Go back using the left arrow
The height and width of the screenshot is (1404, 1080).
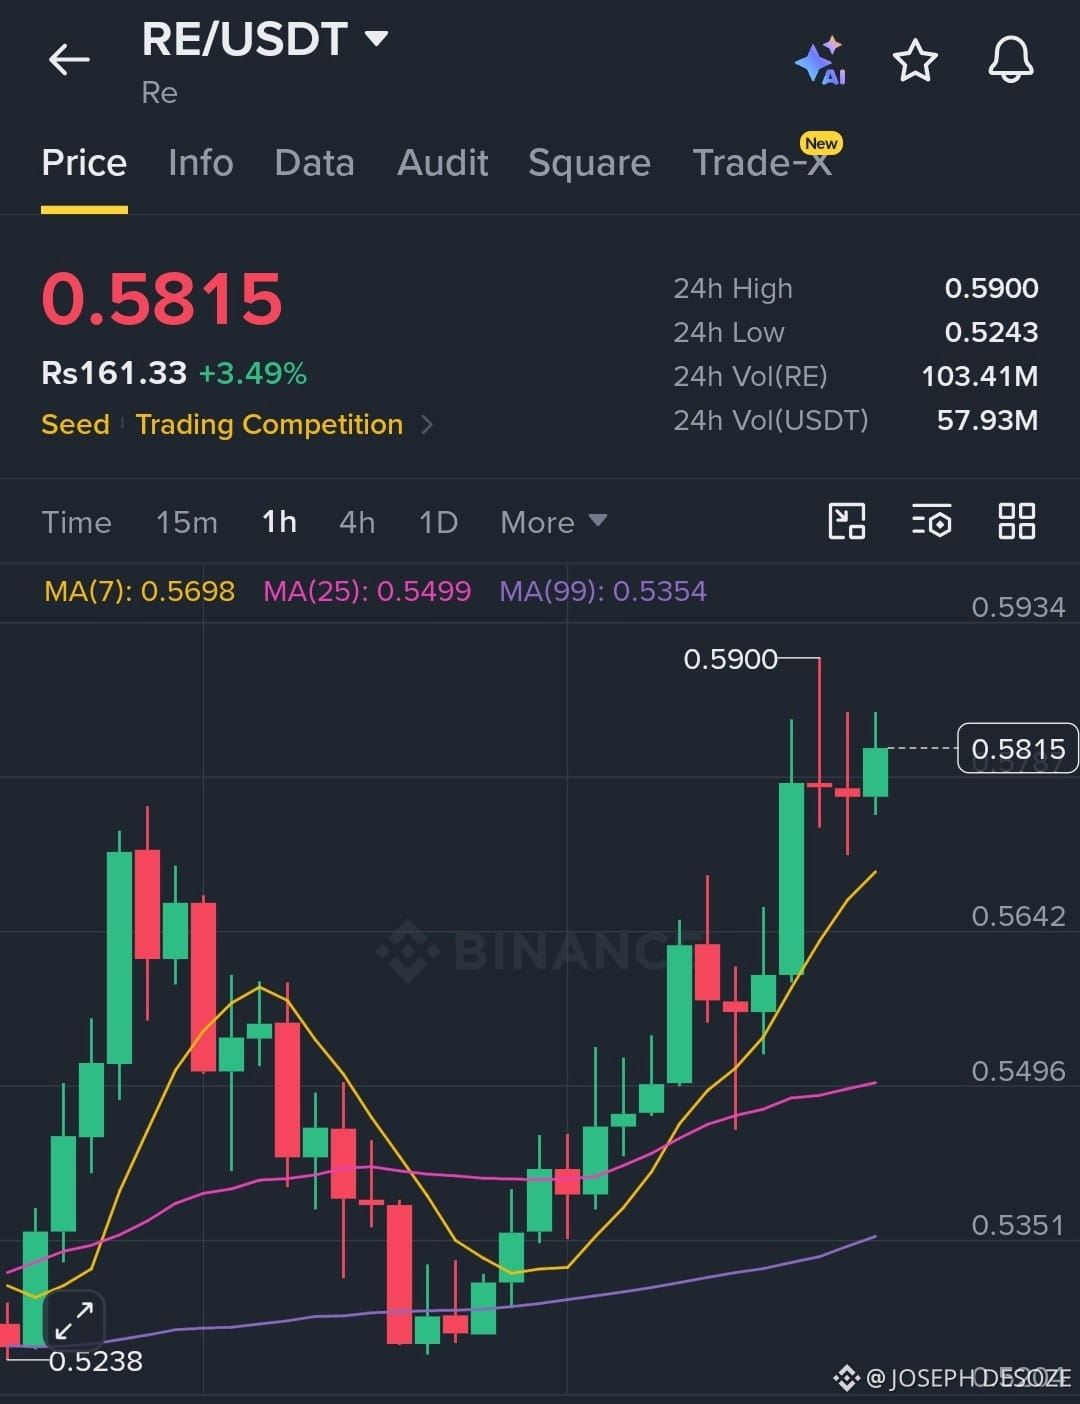69,60
